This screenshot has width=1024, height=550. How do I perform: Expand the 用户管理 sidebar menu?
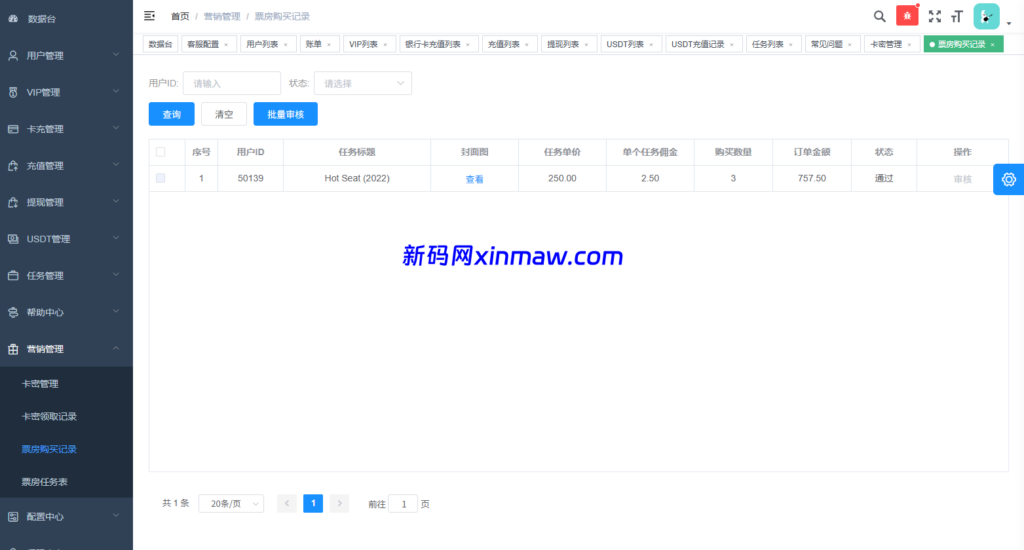(116, 55)
